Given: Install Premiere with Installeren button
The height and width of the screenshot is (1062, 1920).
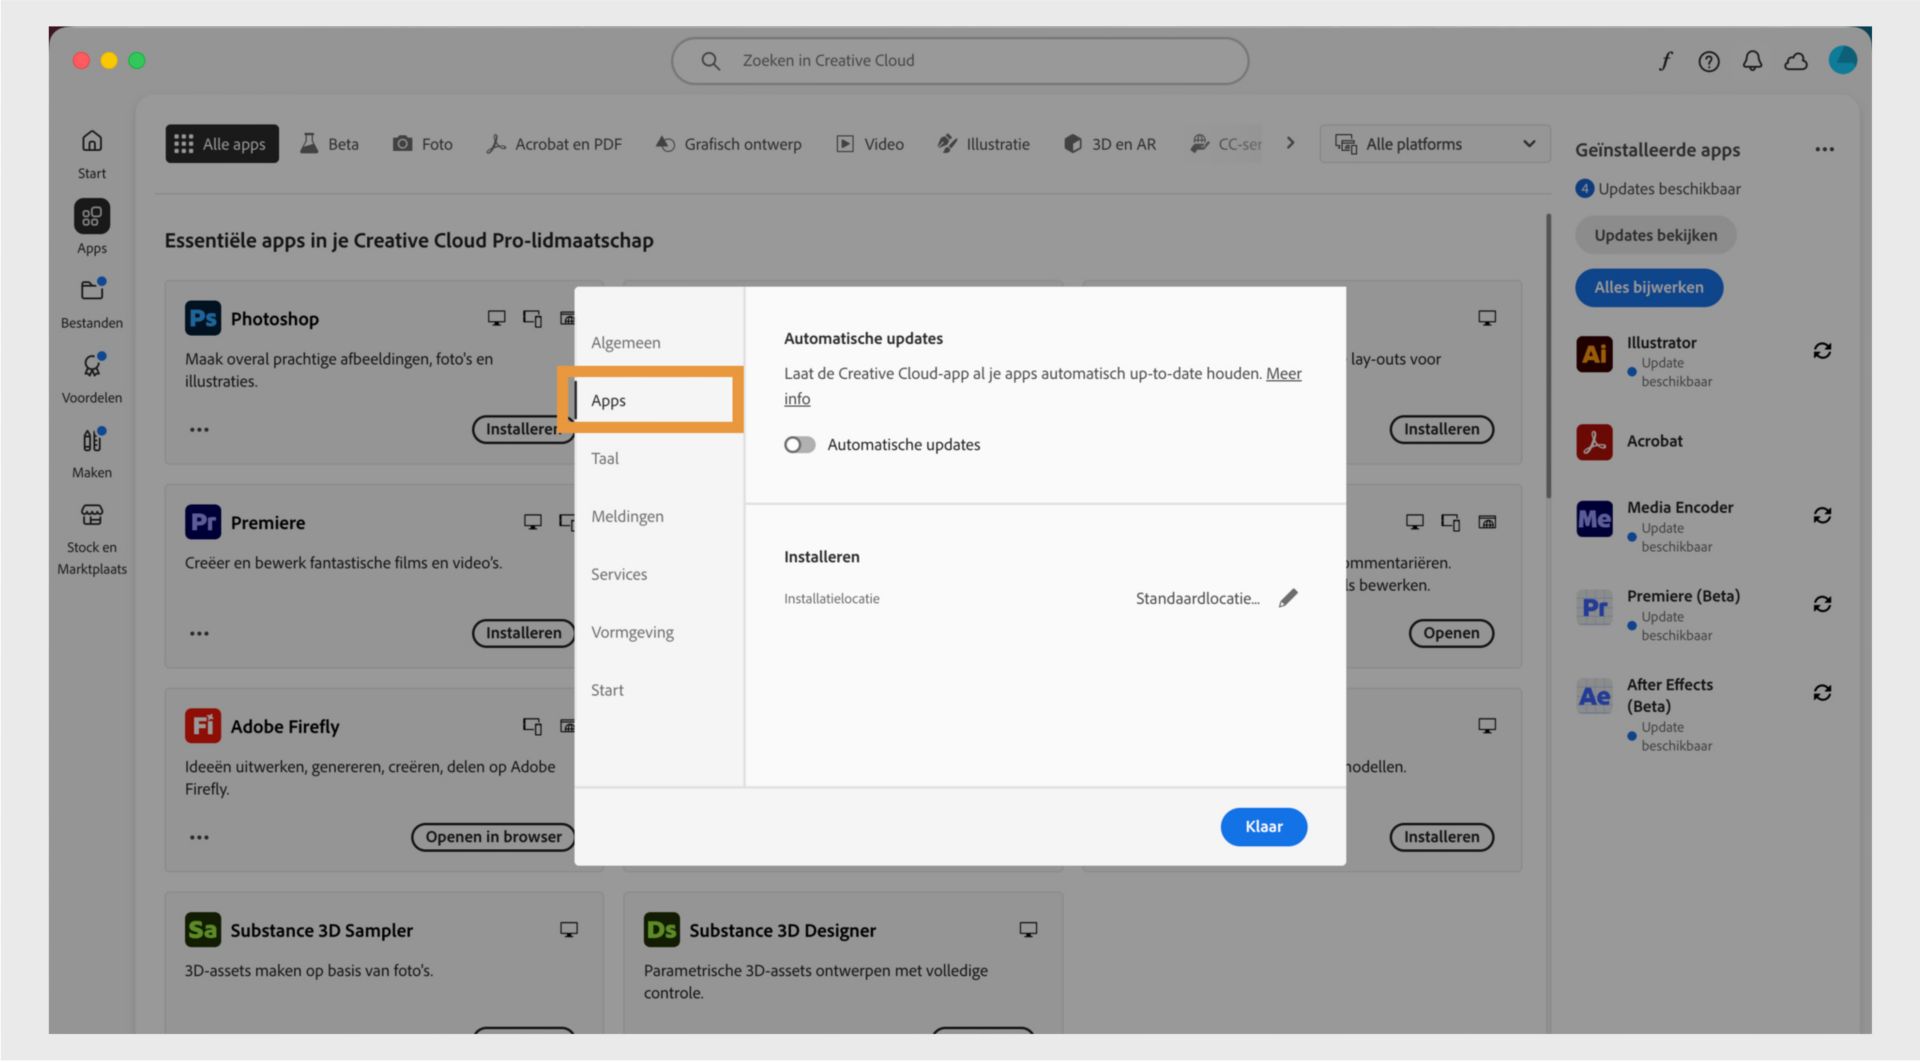Looking at the screenshot, I should 523,634.
